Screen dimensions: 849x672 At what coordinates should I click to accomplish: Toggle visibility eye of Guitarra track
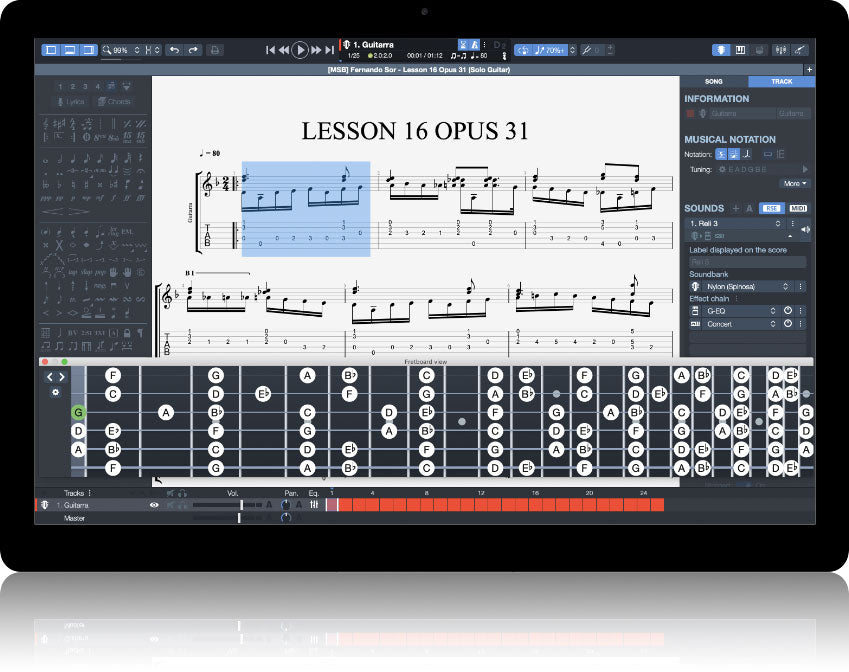154,505
